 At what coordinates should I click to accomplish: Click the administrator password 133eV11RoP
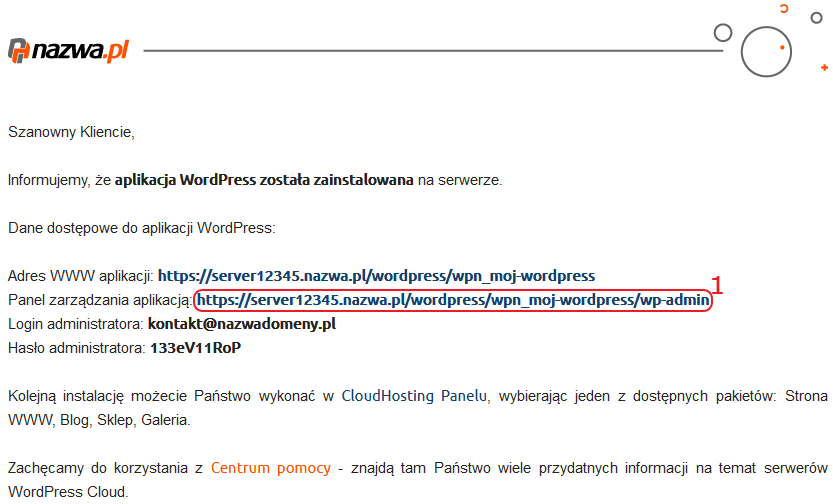pos(196,348)
